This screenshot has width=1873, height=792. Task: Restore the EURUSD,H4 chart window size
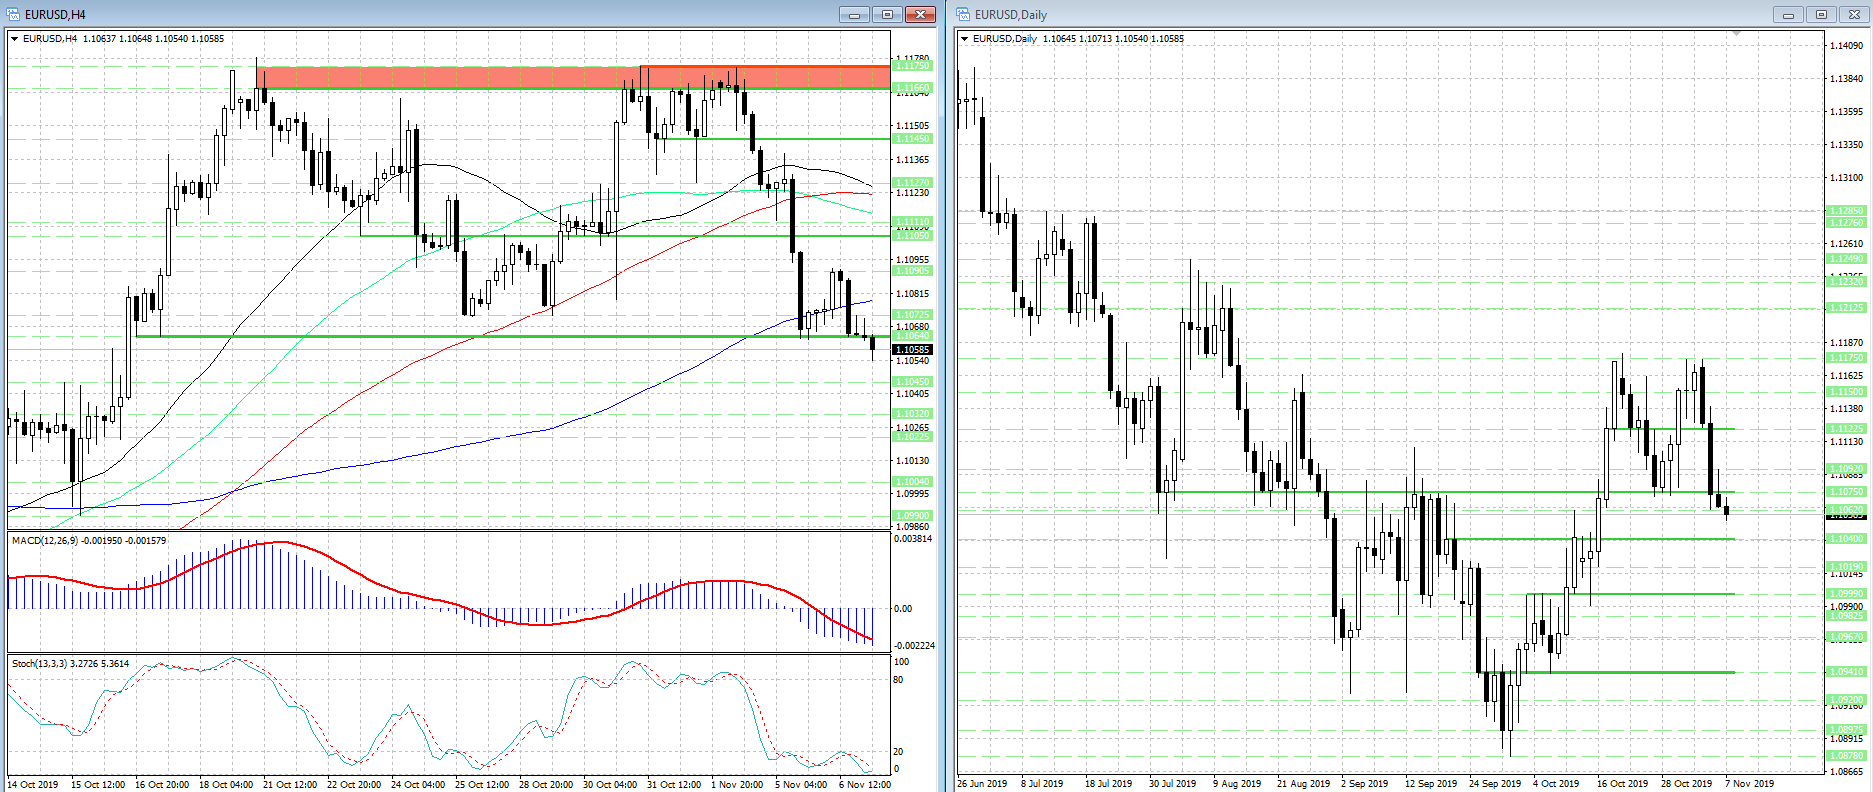[x=887, y=14]
